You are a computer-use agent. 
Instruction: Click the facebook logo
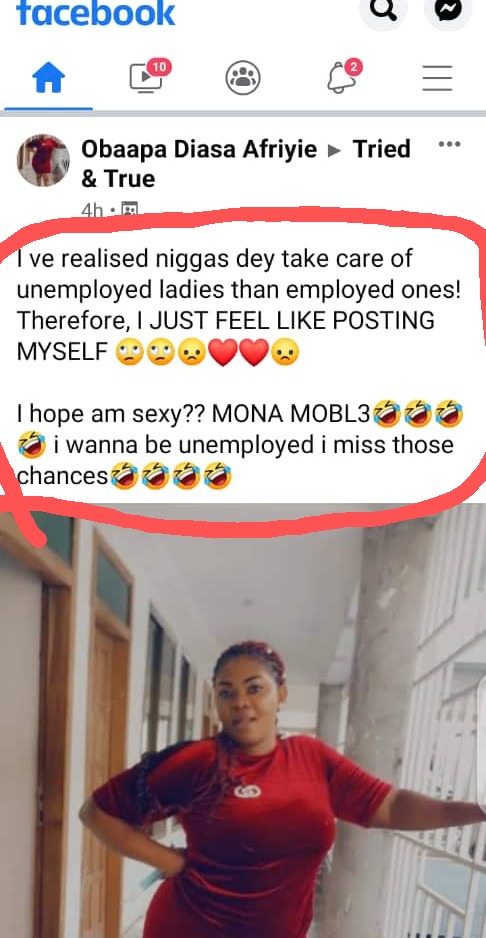pos(96,13)
